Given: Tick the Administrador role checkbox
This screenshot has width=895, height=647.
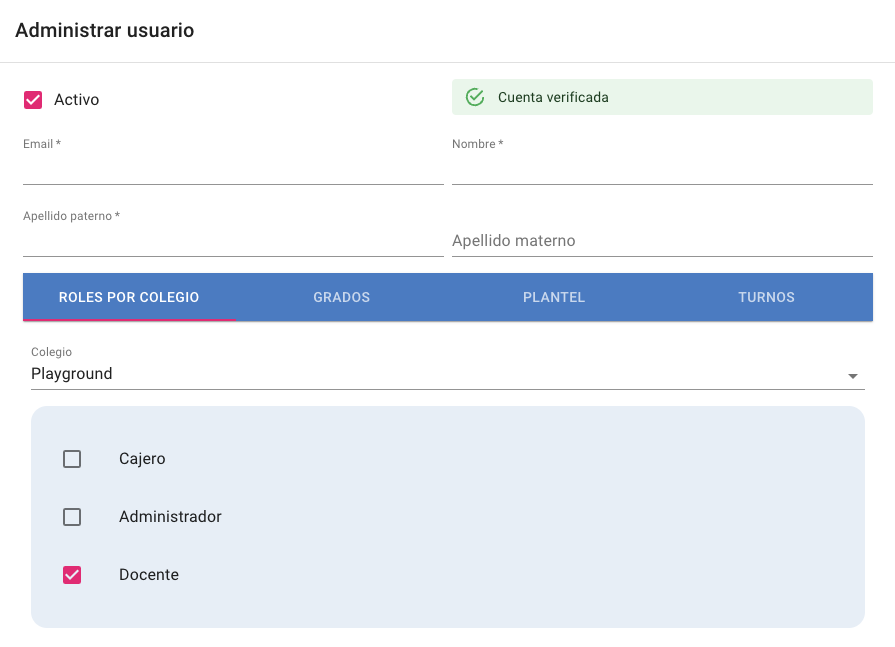Looking at the screenshot, I should 72,517.
